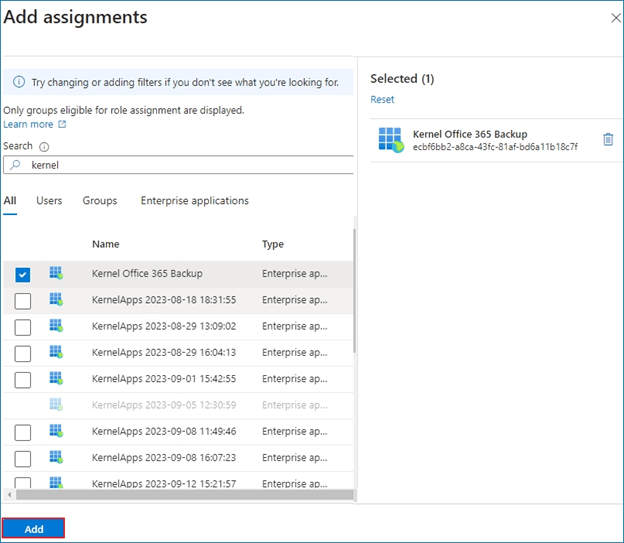The width and height of the screenshot is (624, 543).
Task: Click the app icon for KernelApps 2023-08-29 13:09:02
Action: [56, 325]
